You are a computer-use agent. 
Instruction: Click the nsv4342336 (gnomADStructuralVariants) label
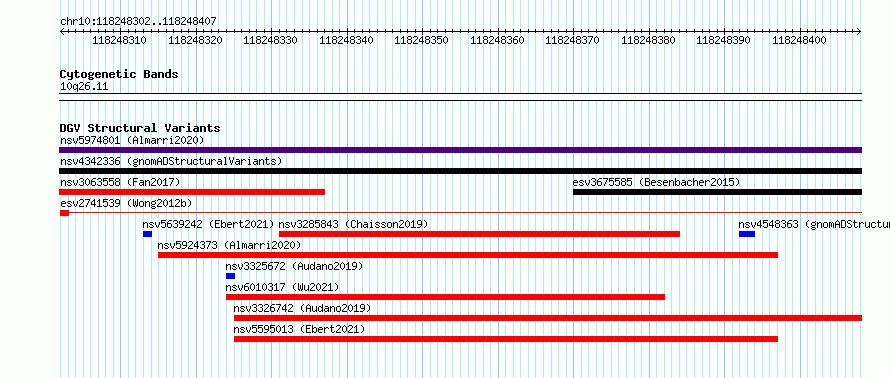(x=171, y=161)
